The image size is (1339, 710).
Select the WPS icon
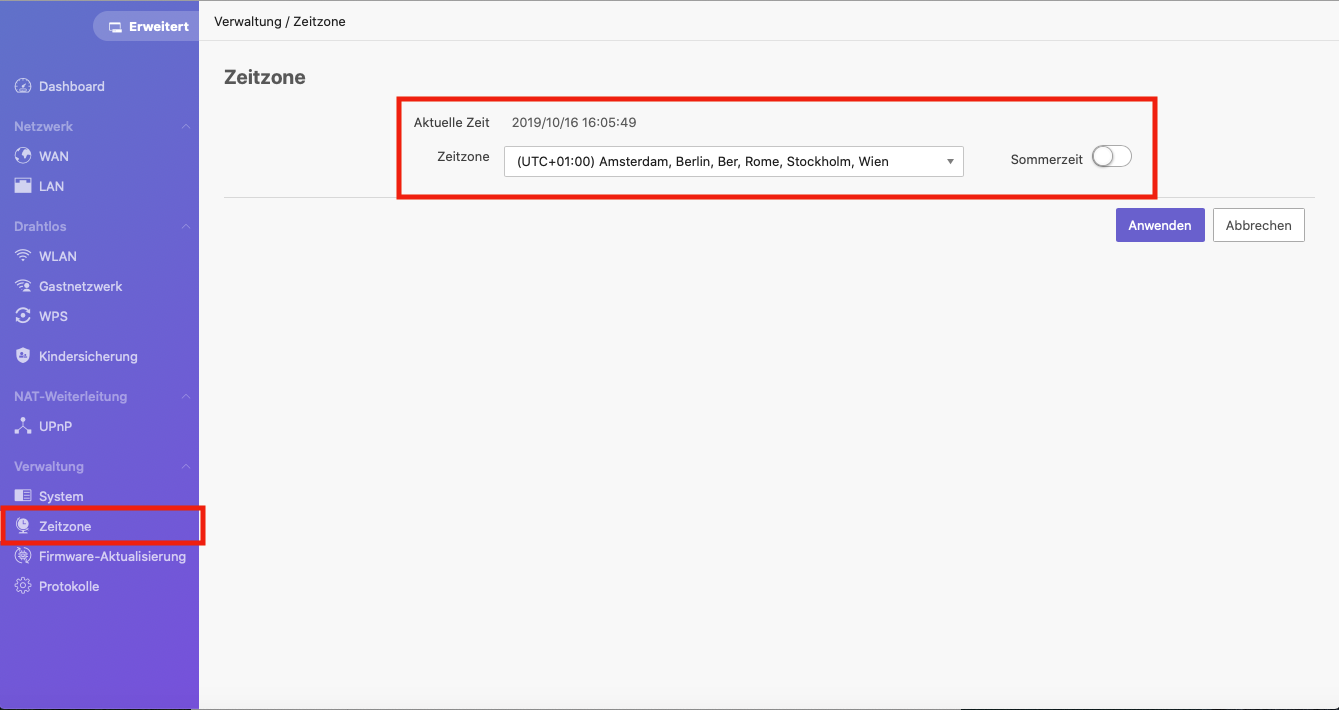23,316
